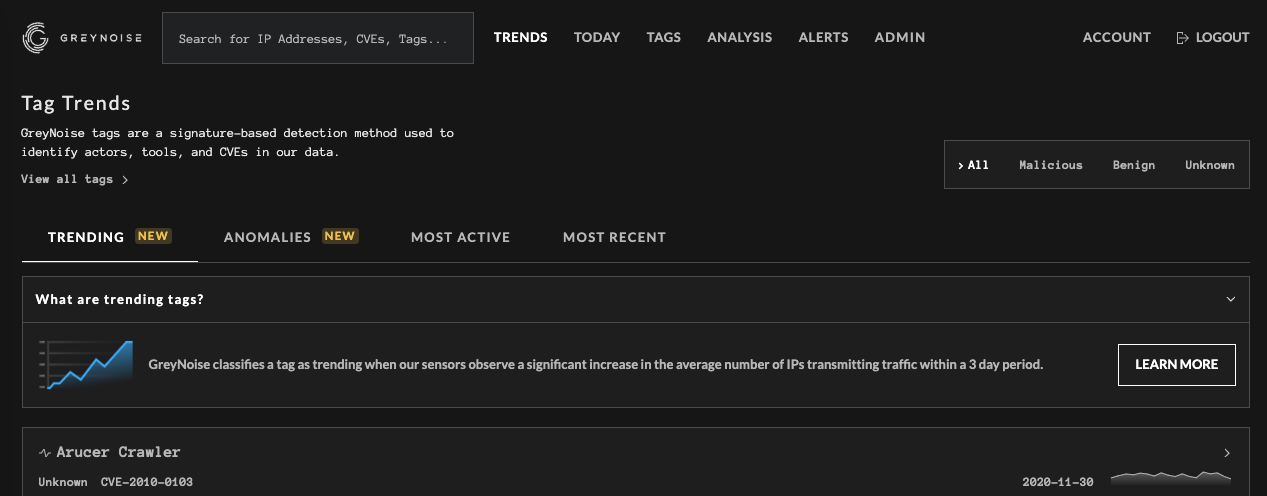Screen dimensions: 1267x496
Task: Click the GreyNoise logo
Action: 82,38
